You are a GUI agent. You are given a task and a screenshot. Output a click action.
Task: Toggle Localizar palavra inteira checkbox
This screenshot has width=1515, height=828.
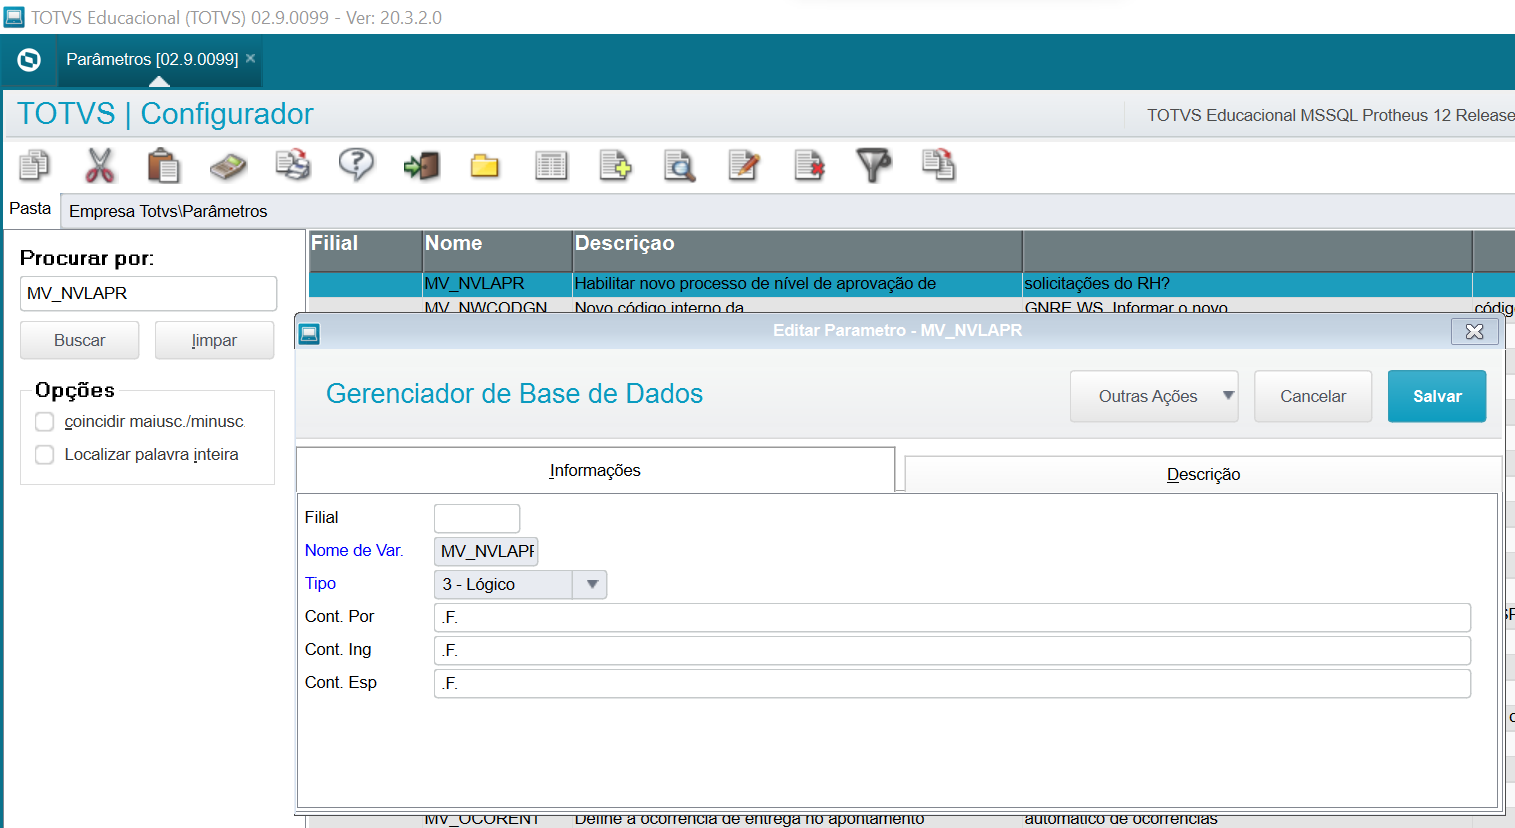tap(45, 455)
